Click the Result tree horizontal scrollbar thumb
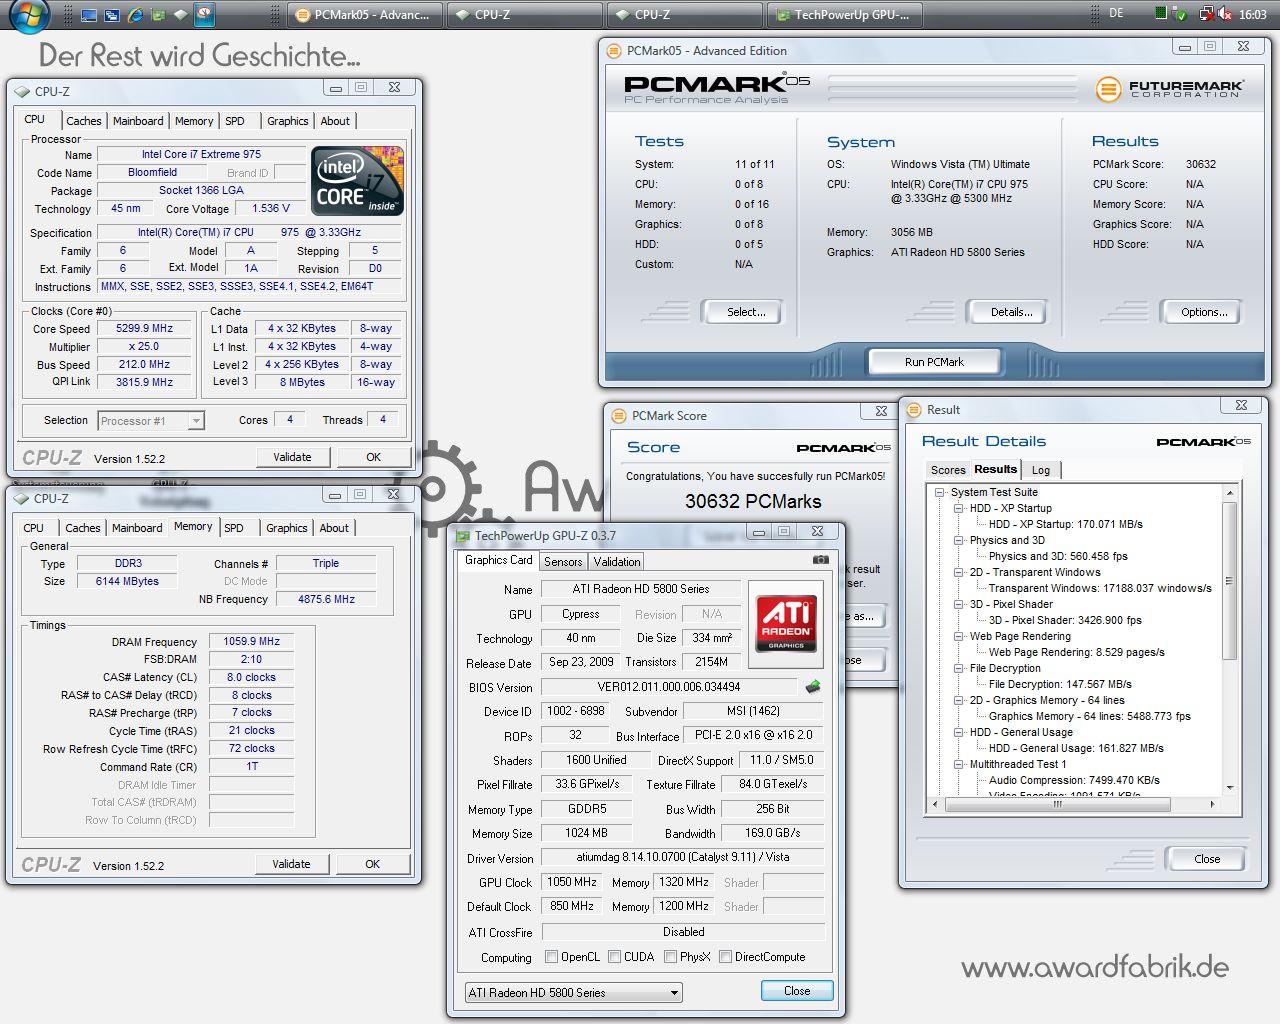 click(1057, 804)
